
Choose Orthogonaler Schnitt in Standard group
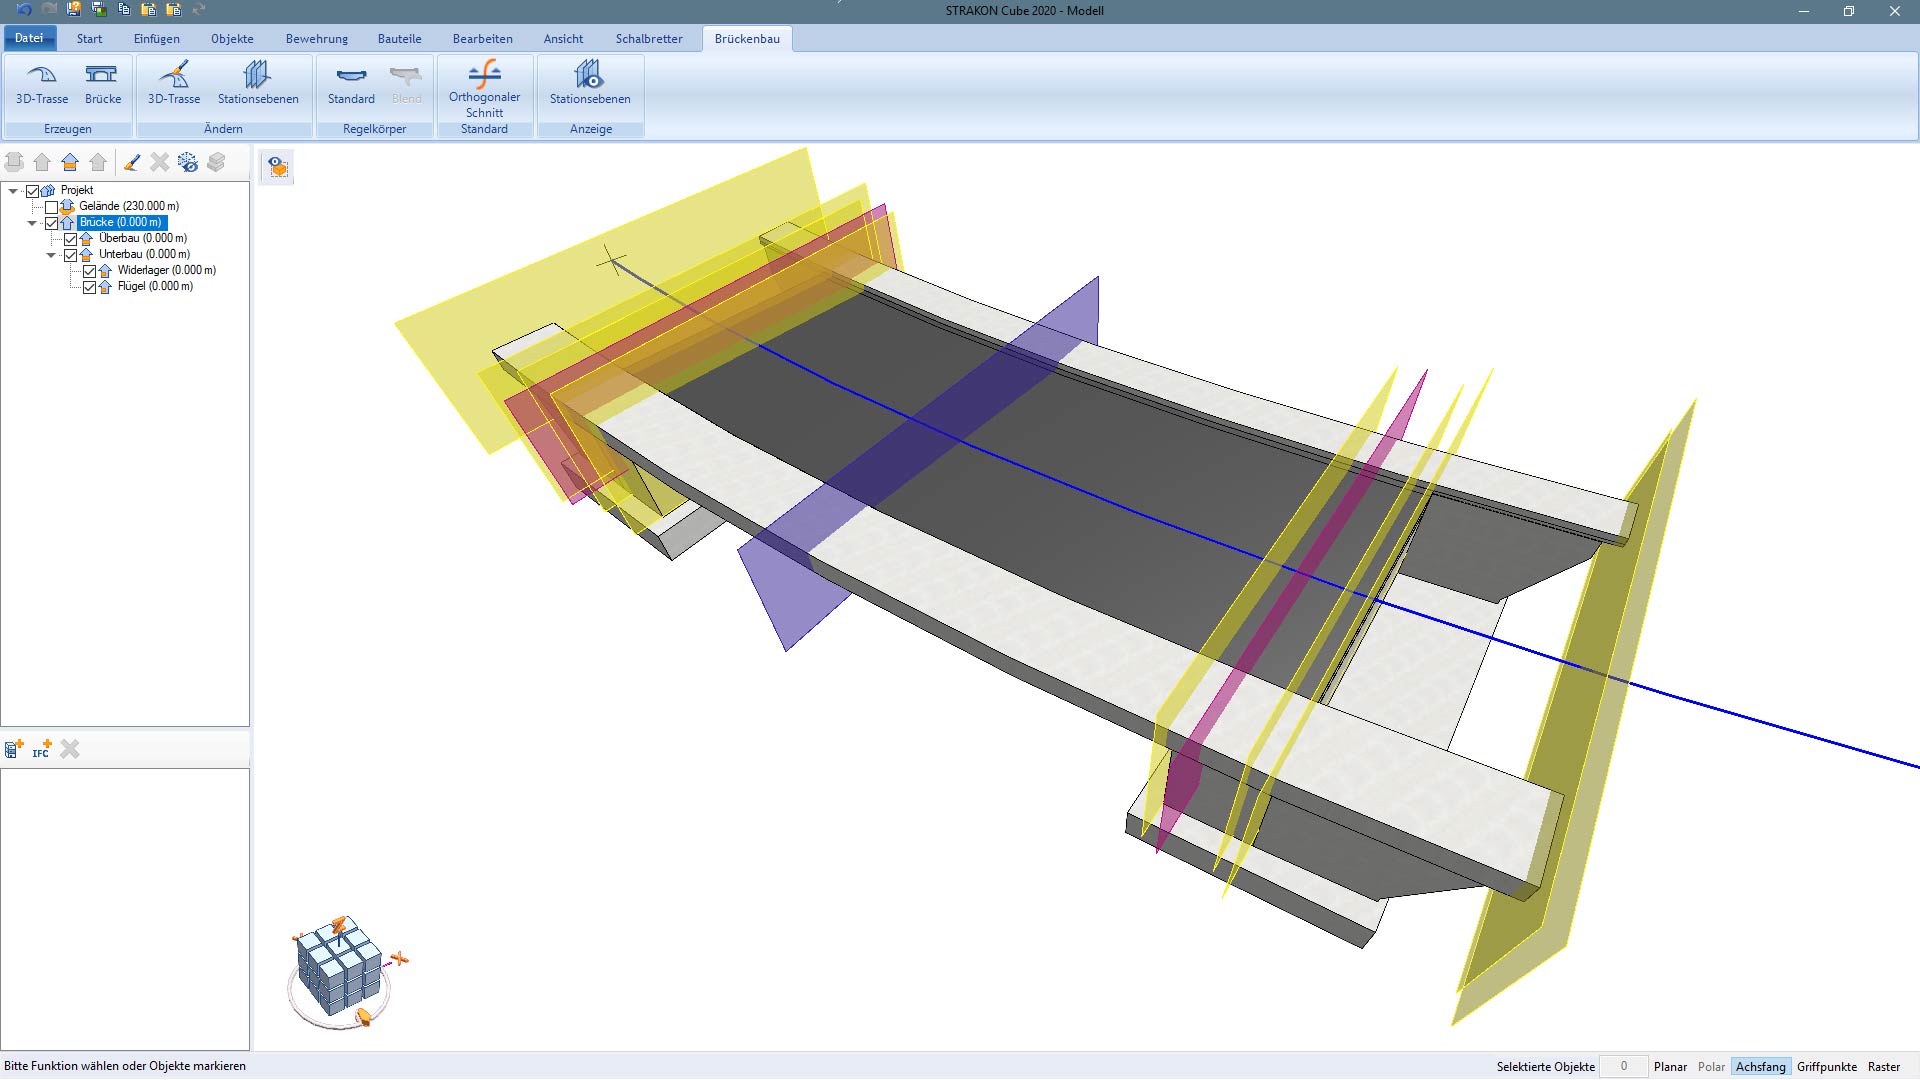484,89
